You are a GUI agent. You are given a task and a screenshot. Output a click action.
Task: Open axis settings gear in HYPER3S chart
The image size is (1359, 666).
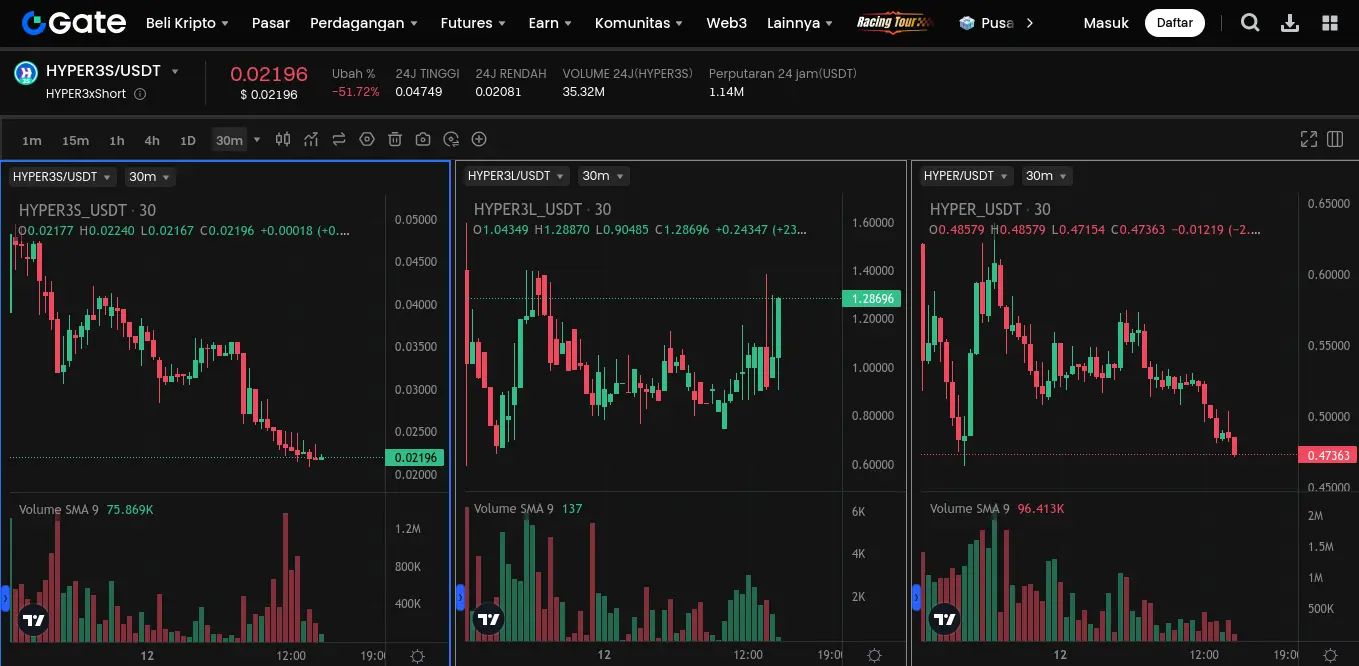coord(418,656)
